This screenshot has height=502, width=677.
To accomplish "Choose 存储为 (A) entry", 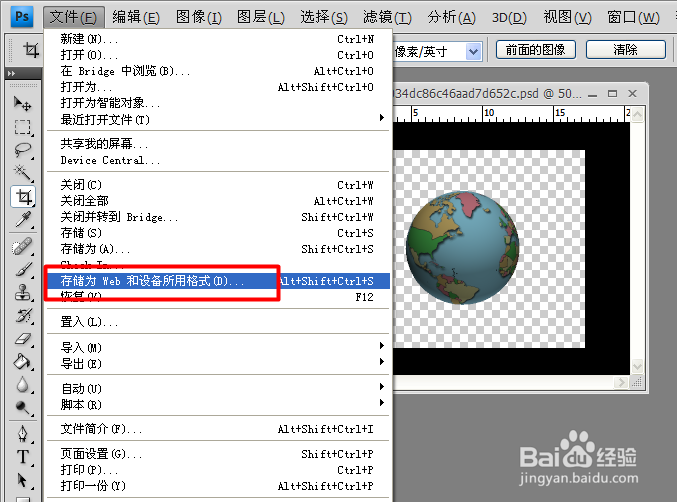I will coord(218,249).
